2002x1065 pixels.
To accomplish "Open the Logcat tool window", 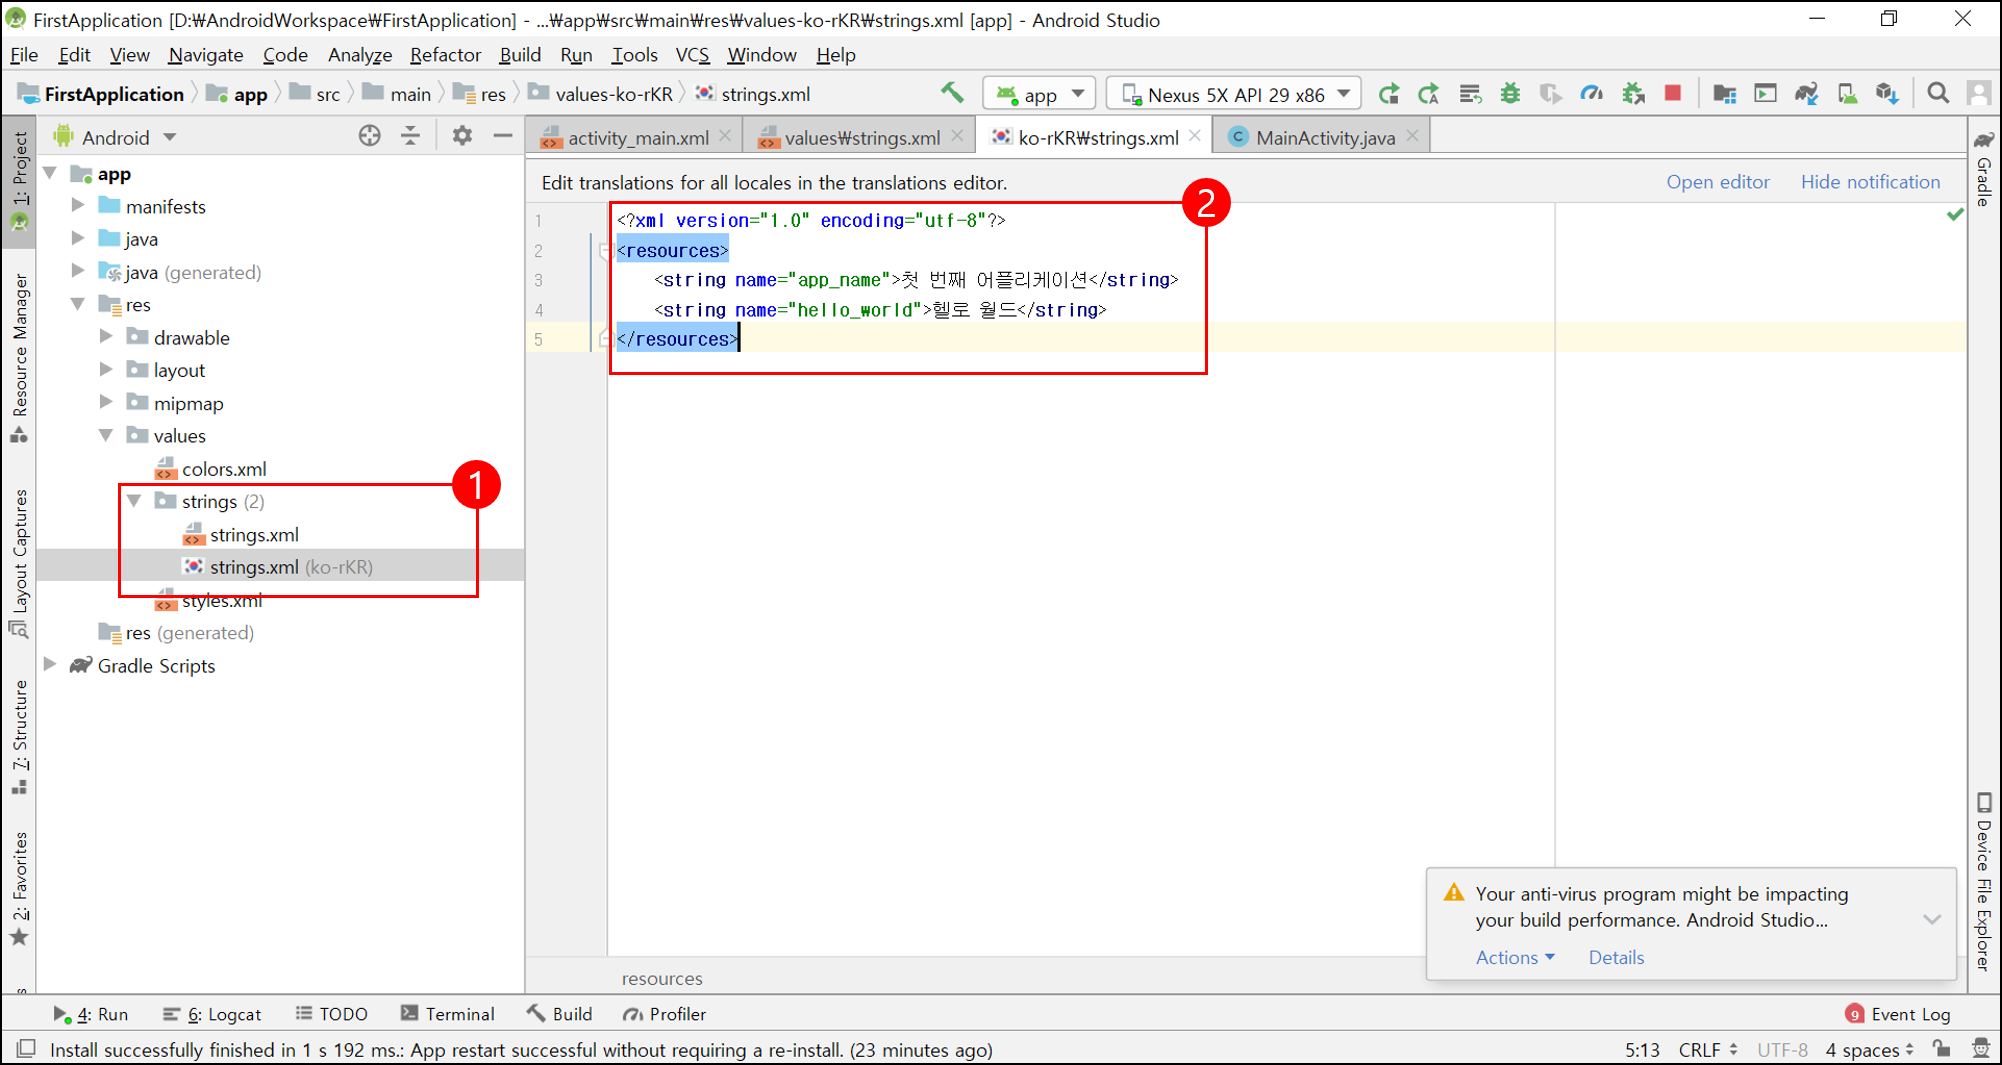I will click(212, 1014).
